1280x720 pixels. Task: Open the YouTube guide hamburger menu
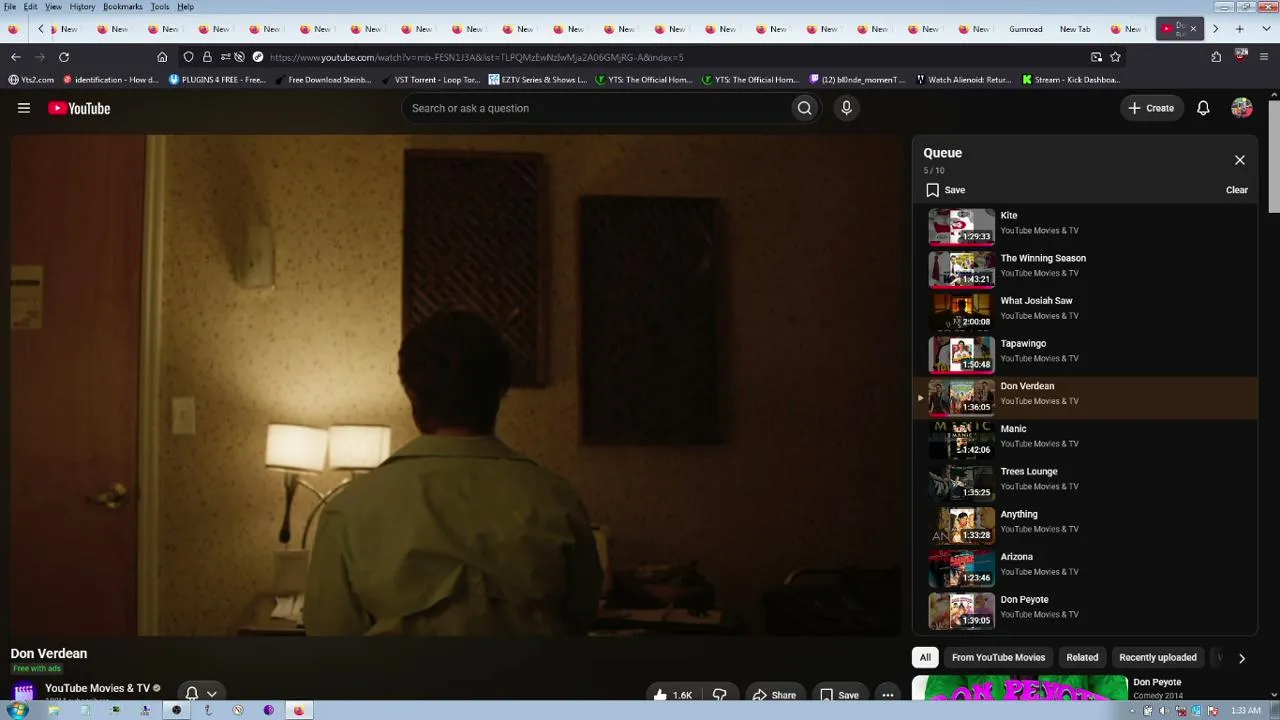point(24,108)
